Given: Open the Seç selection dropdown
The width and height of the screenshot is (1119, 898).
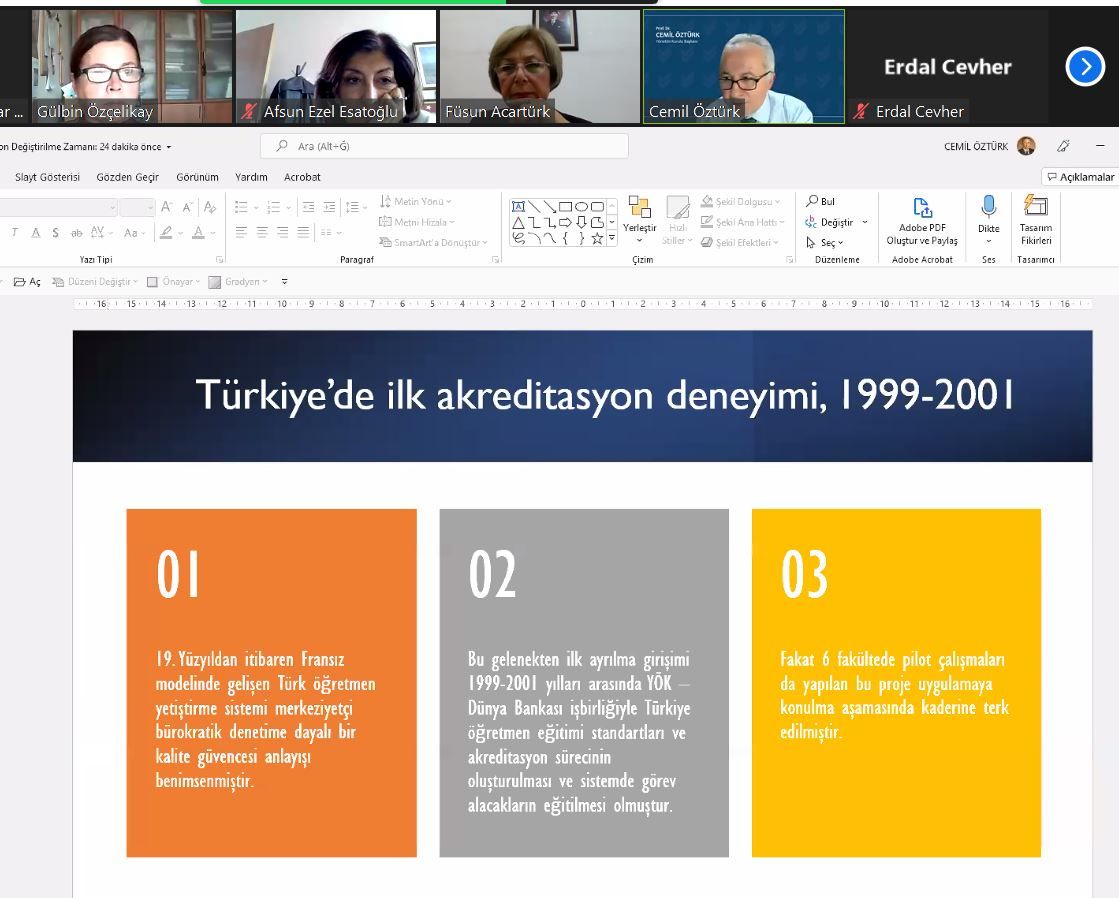Looking at the screenshot, I should coord(826,242).
